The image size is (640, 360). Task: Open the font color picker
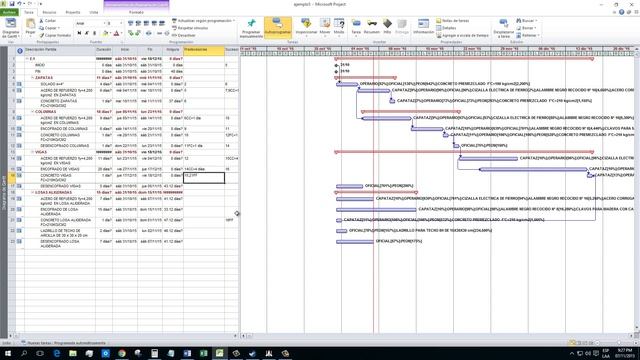[117, 33]
